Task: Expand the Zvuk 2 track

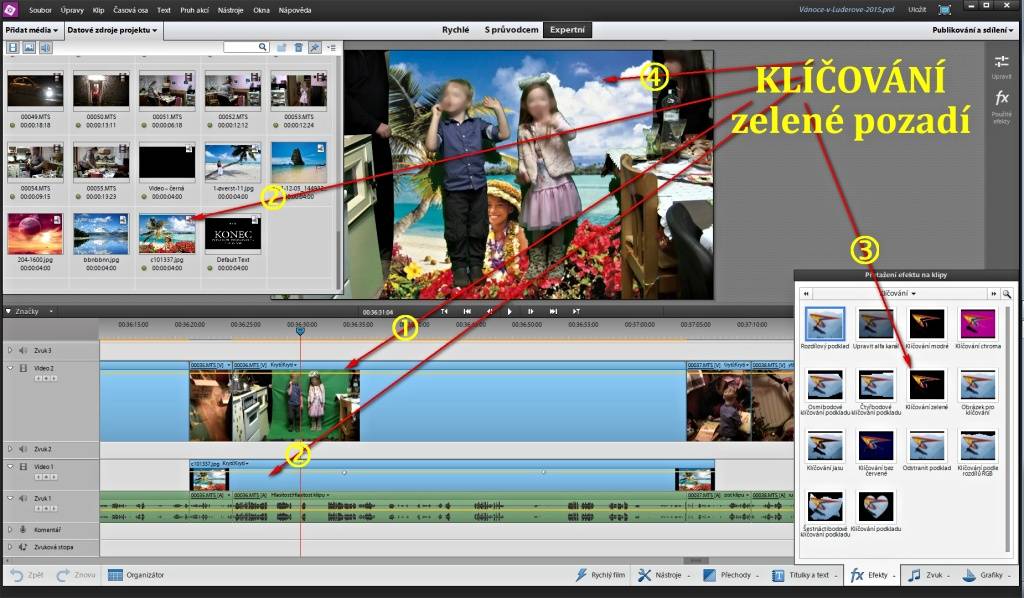Action: click(x=10, y=449)
